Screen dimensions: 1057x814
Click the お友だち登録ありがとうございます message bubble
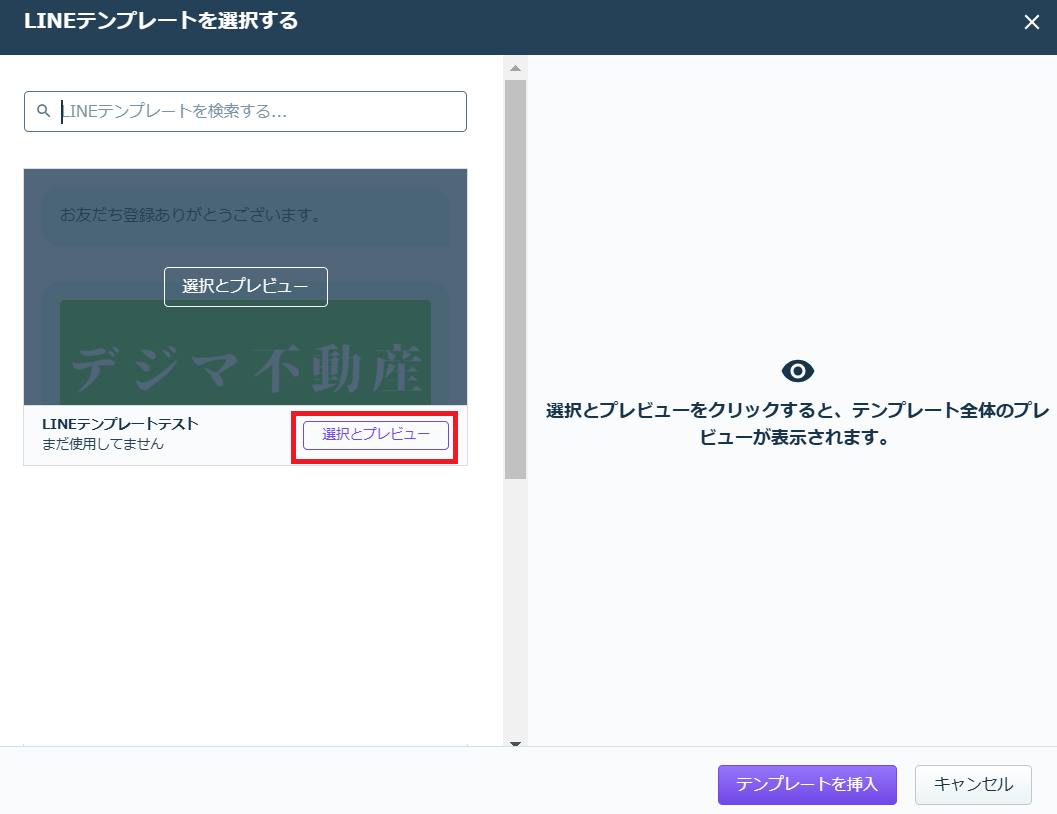pos(245,216)
